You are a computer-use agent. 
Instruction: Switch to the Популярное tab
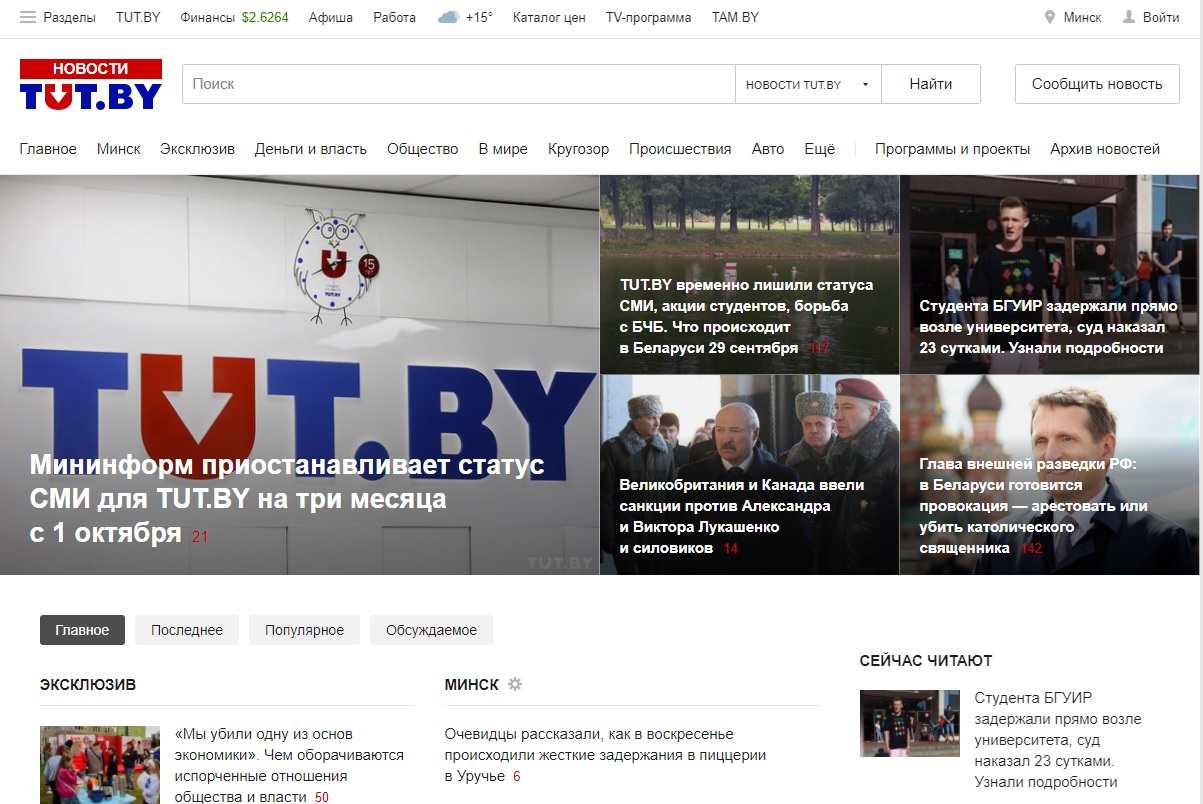click(x=304, y=630)
